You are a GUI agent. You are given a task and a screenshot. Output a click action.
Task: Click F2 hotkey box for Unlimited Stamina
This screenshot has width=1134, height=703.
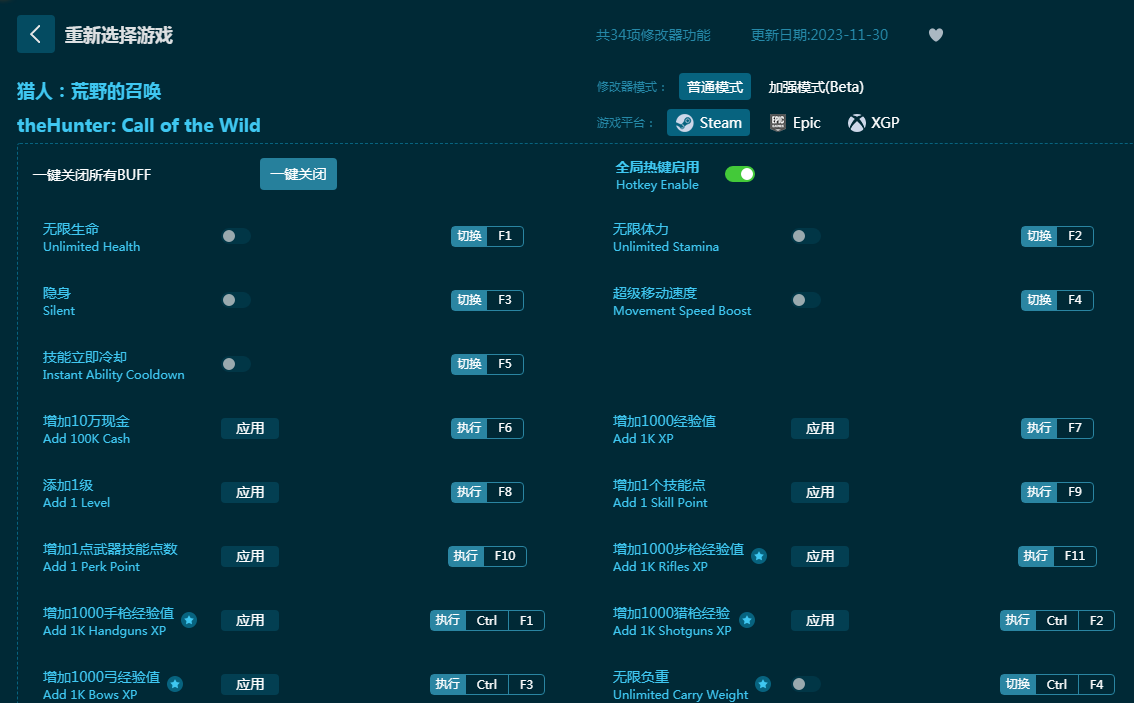[x=1075, y=237]
